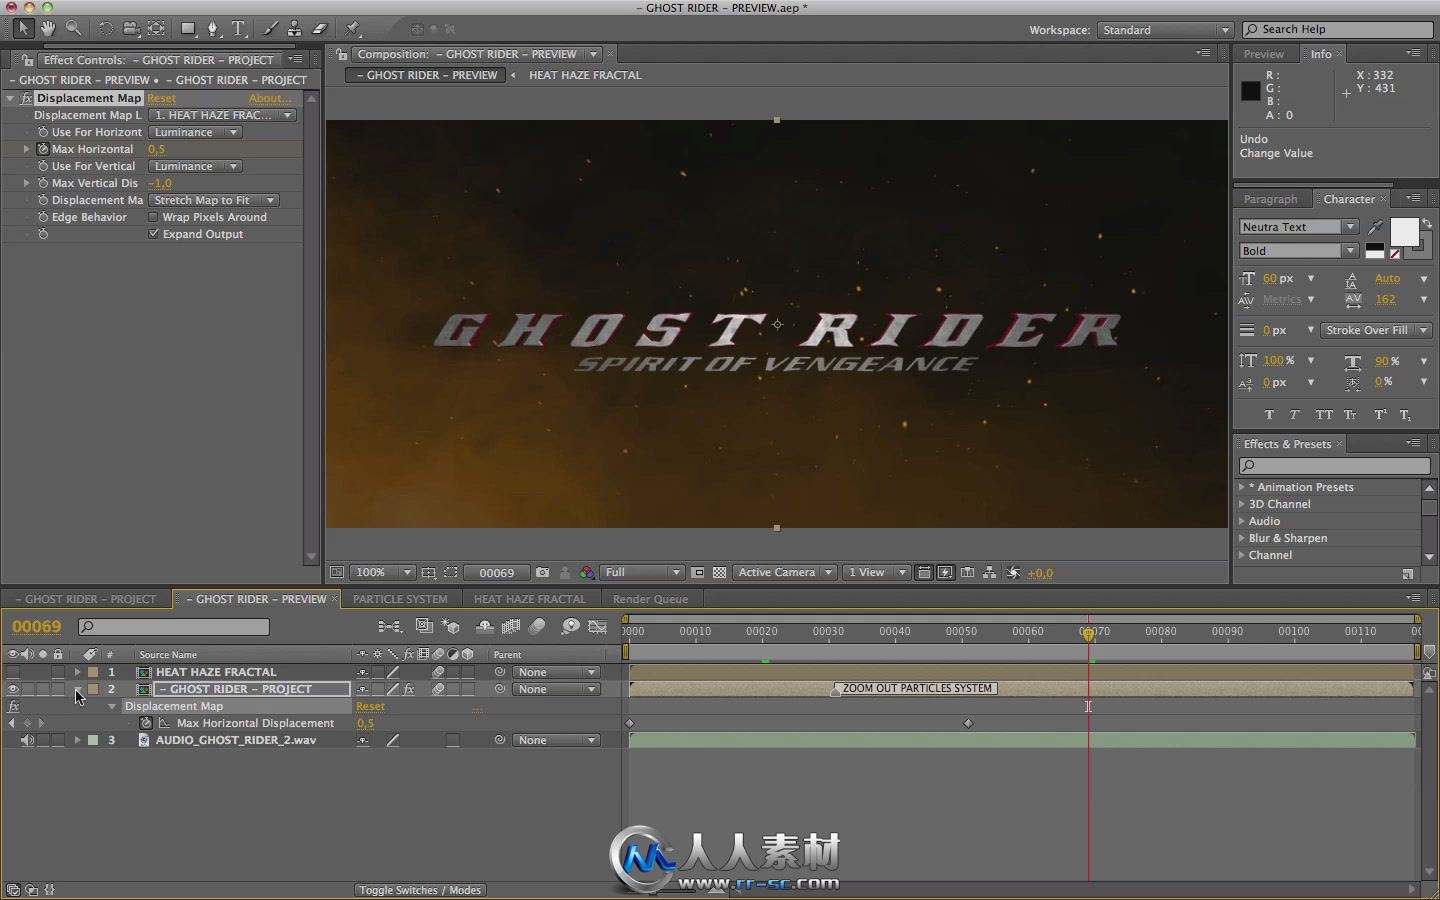Select the Selection arrow tool

point(23,29)
